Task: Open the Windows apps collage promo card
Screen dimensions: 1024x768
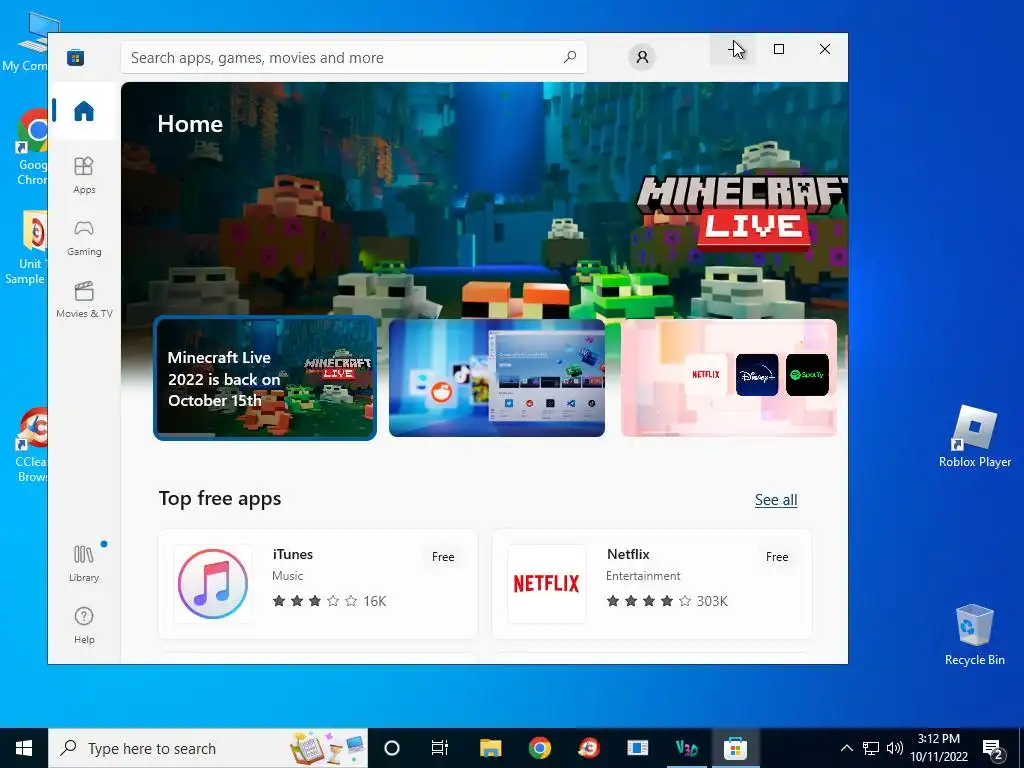Action: (497, 378)
